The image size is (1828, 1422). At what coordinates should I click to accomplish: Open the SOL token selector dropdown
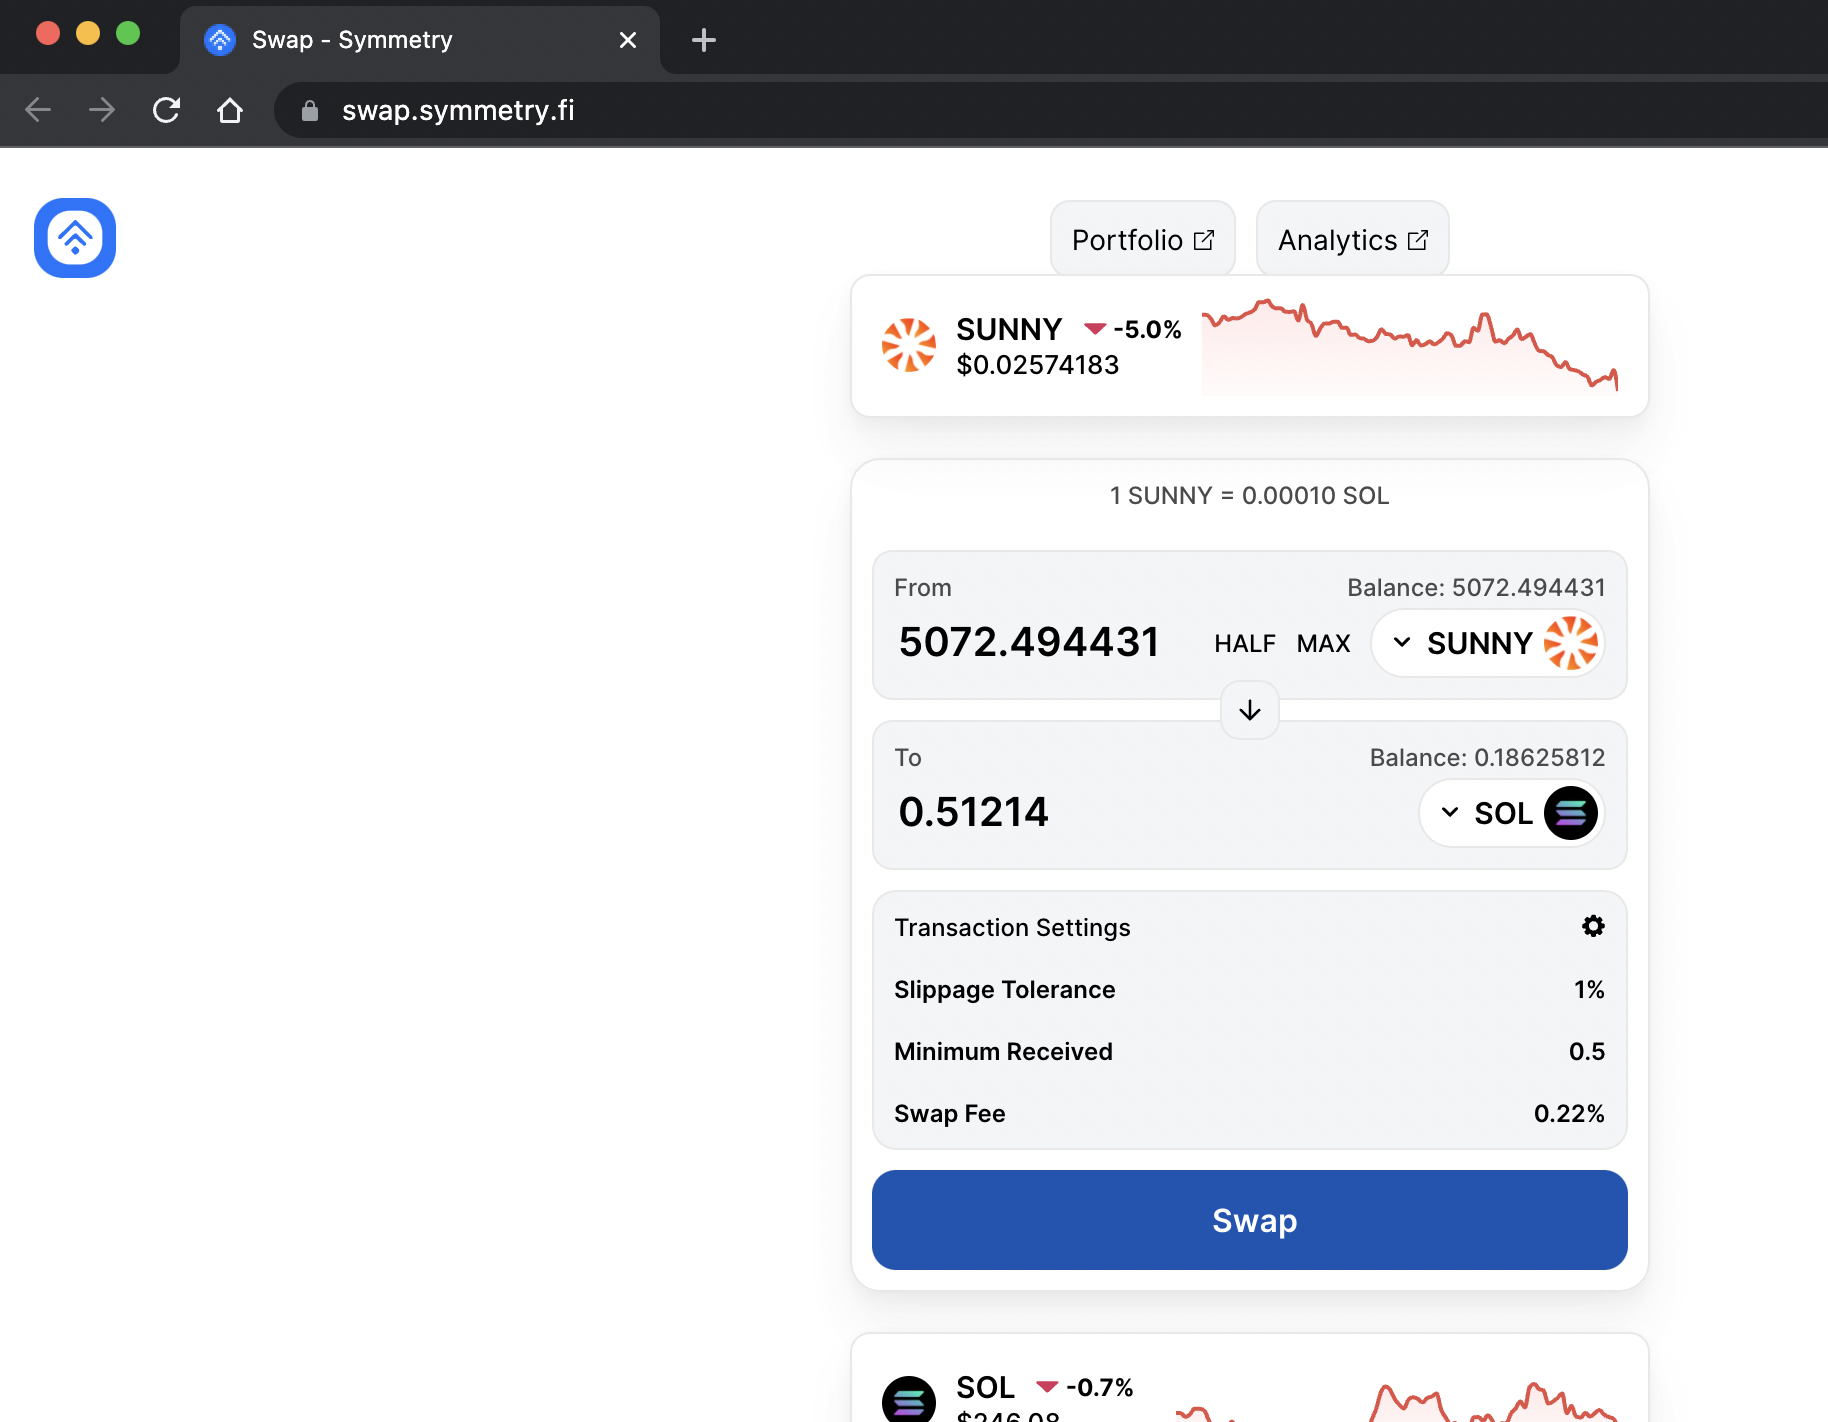pyautogui.click(x=1512, y=813)
